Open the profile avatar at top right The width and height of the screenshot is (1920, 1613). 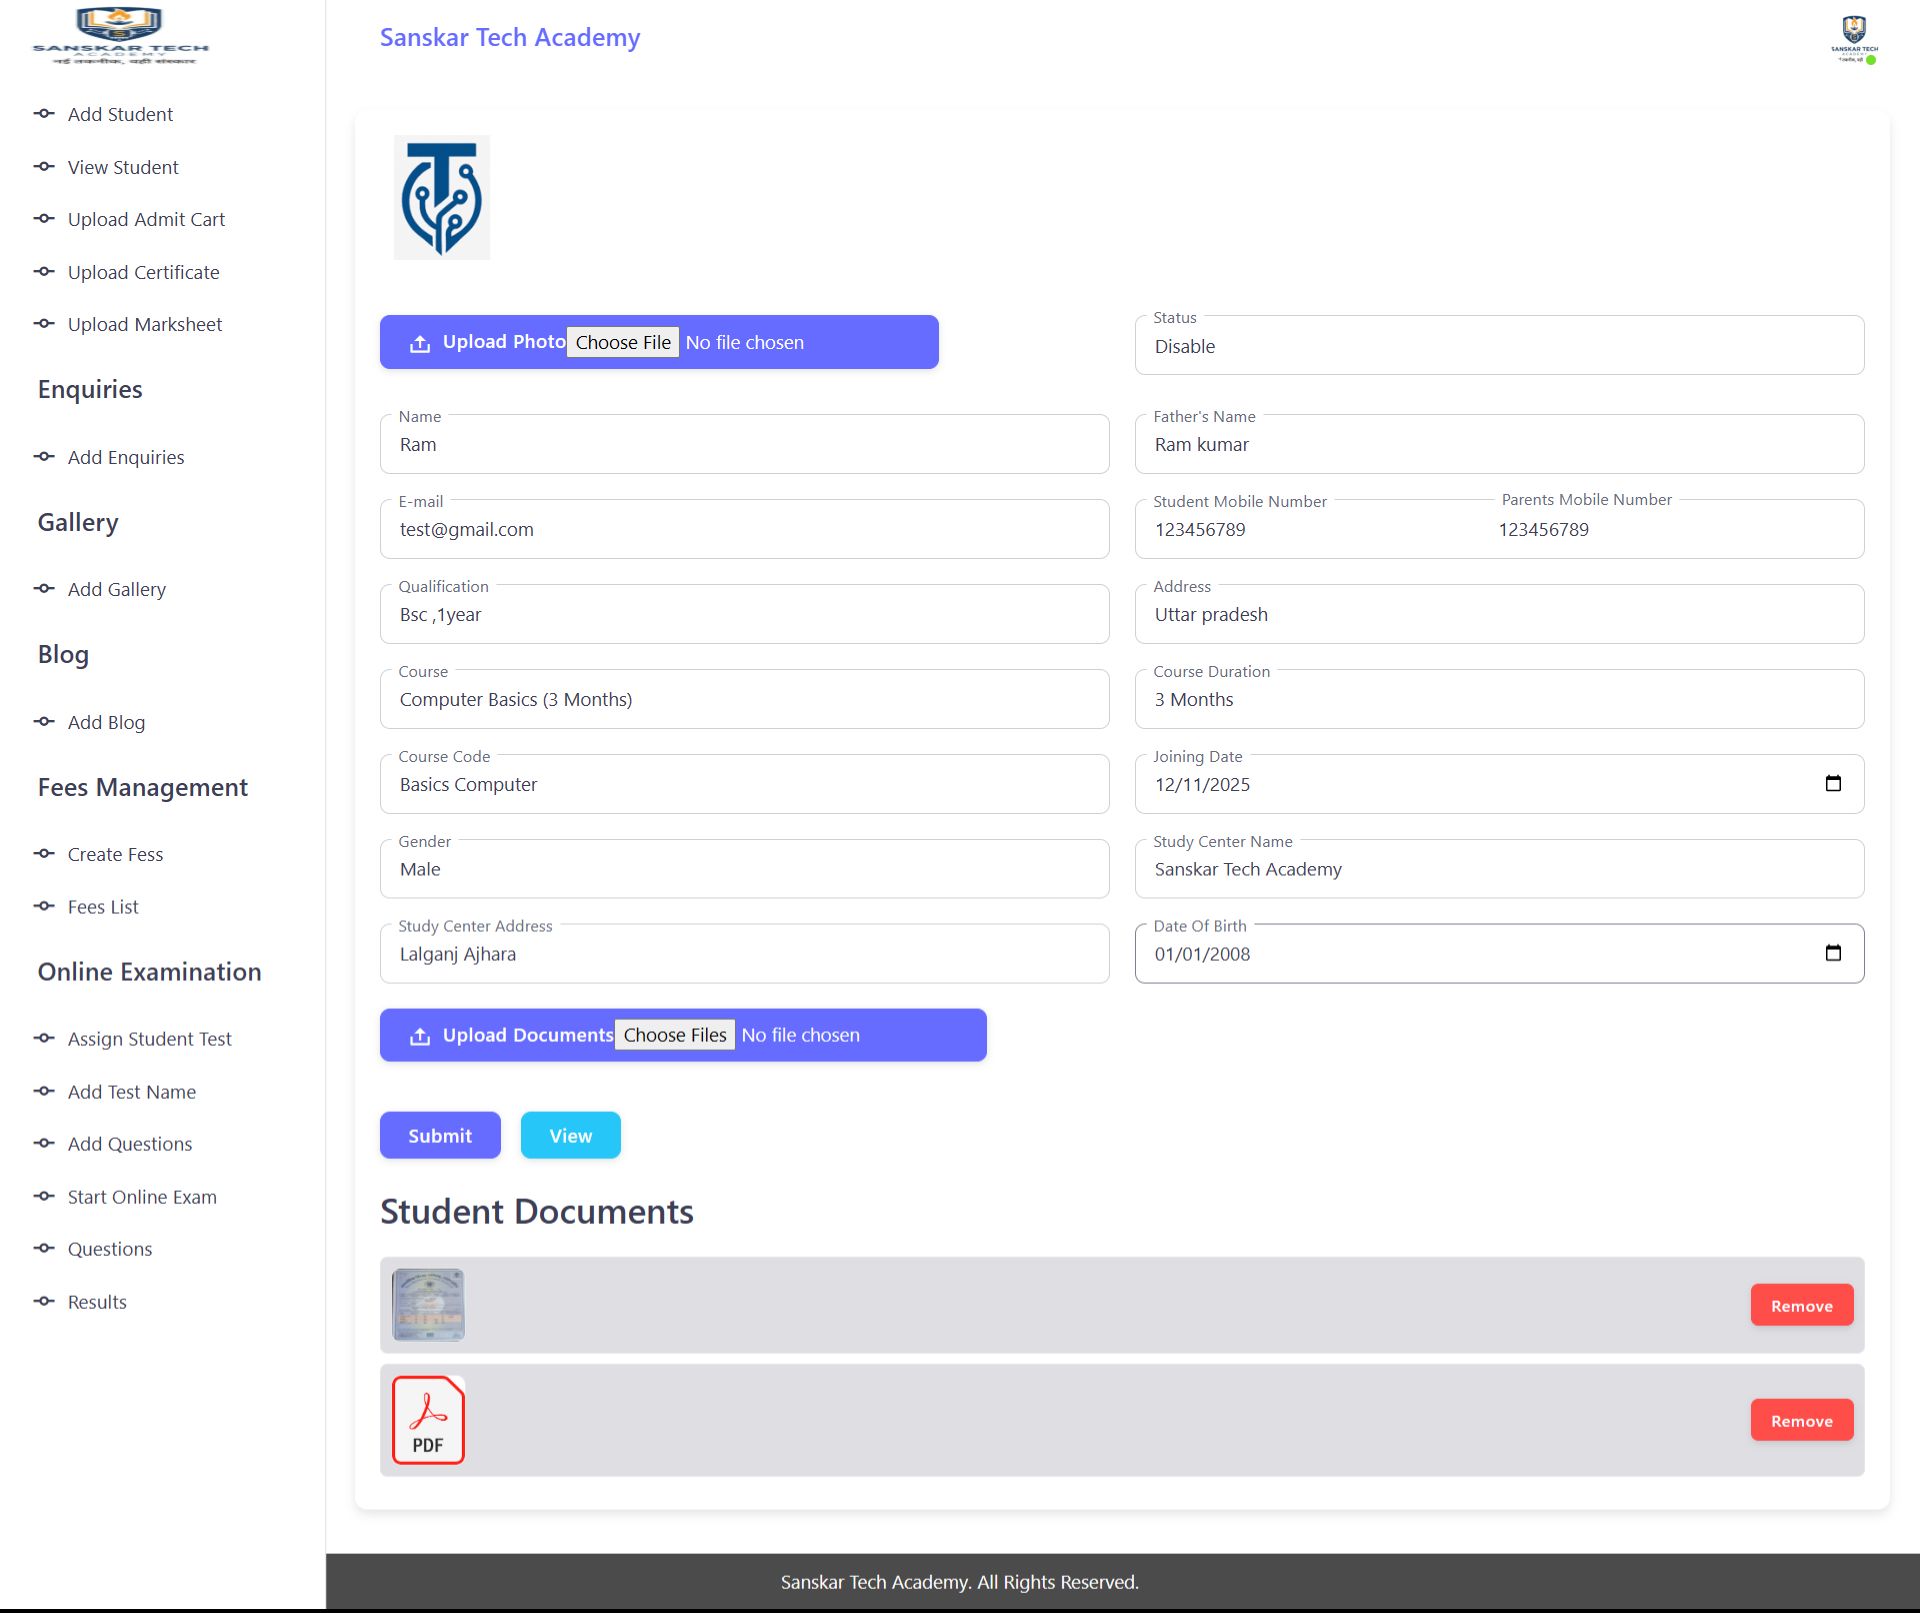pos(1853,40)
